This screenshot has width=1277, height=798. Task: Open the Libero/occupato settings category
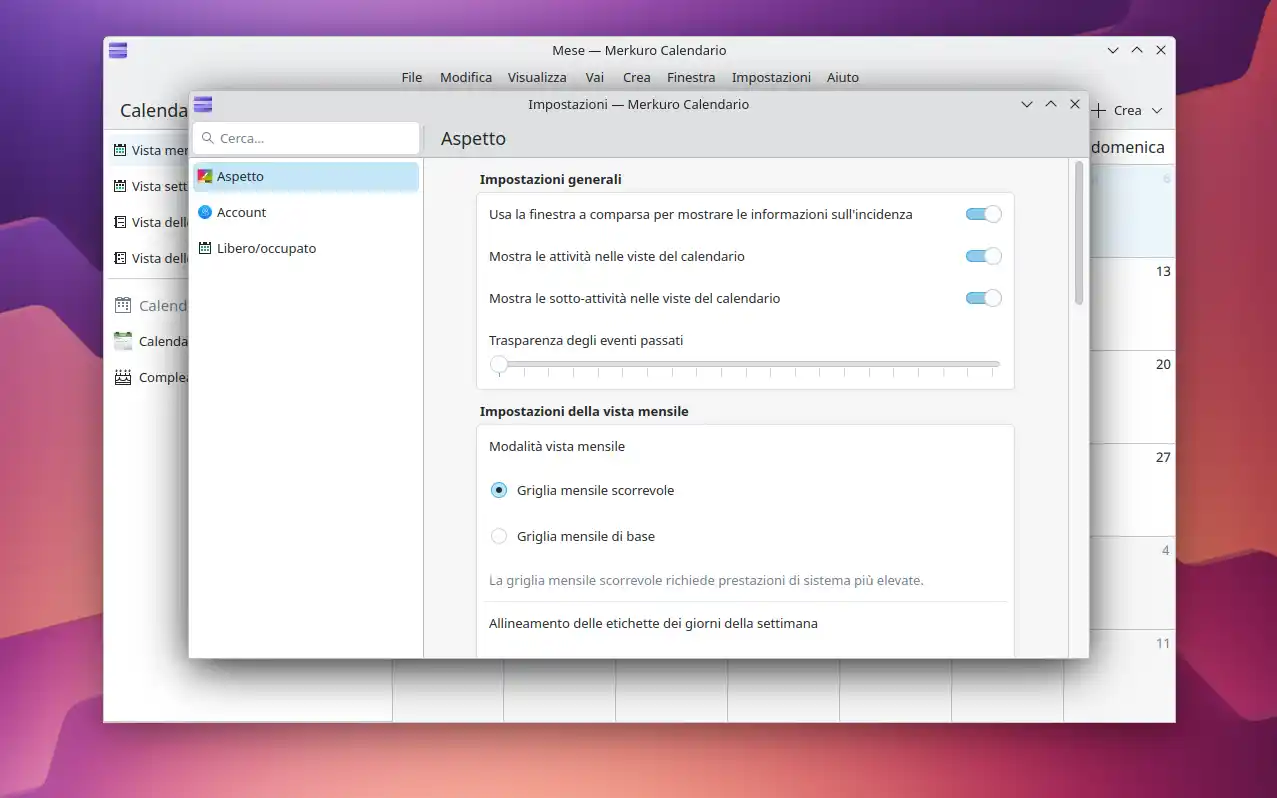pyautogui.click(x=305, y=248)
